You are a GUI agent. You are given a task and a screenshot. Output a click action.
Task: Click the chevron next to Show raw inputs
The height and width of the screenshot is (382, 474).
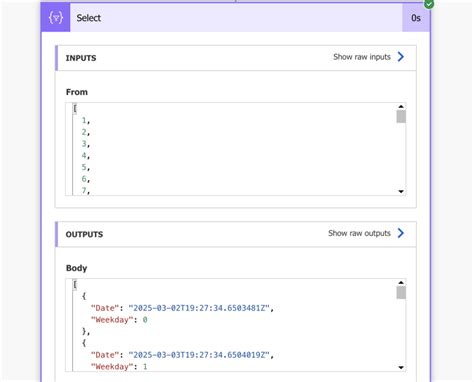[401, 57]
